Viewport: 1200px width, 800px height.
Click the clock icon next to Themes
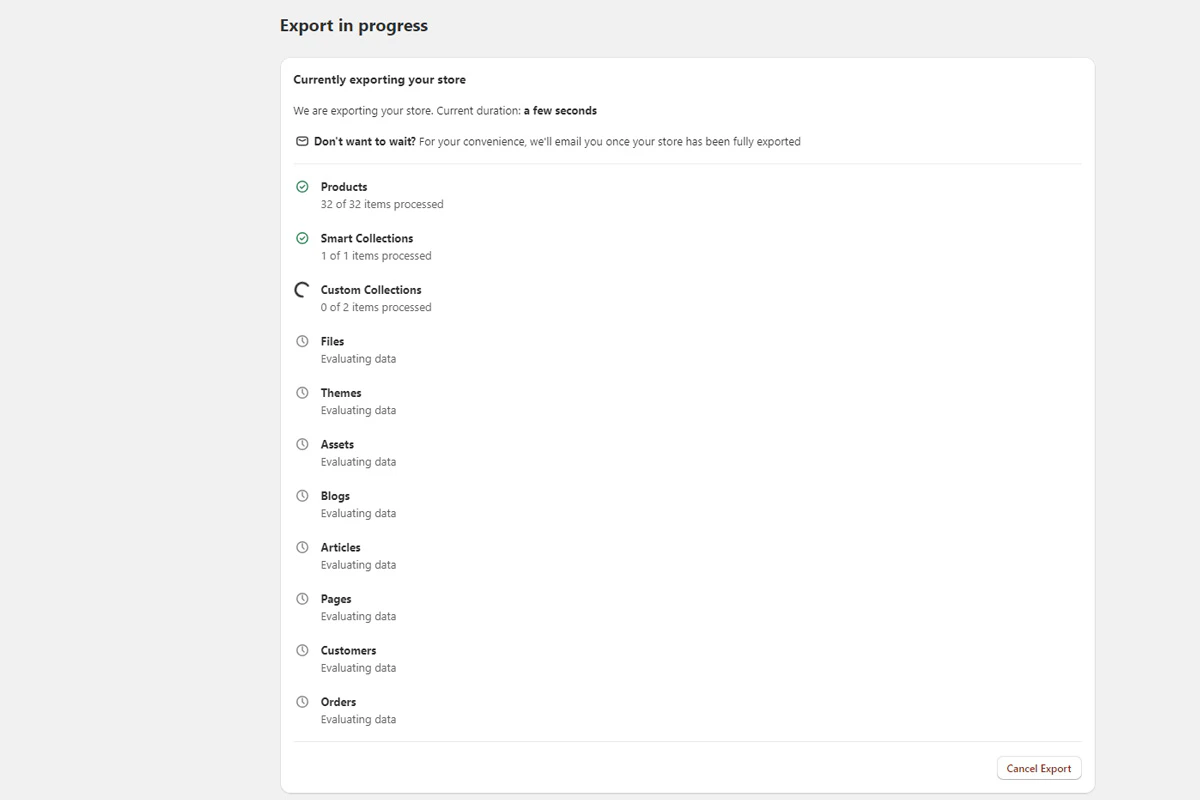pyautogui.click(x=302, y=392)
